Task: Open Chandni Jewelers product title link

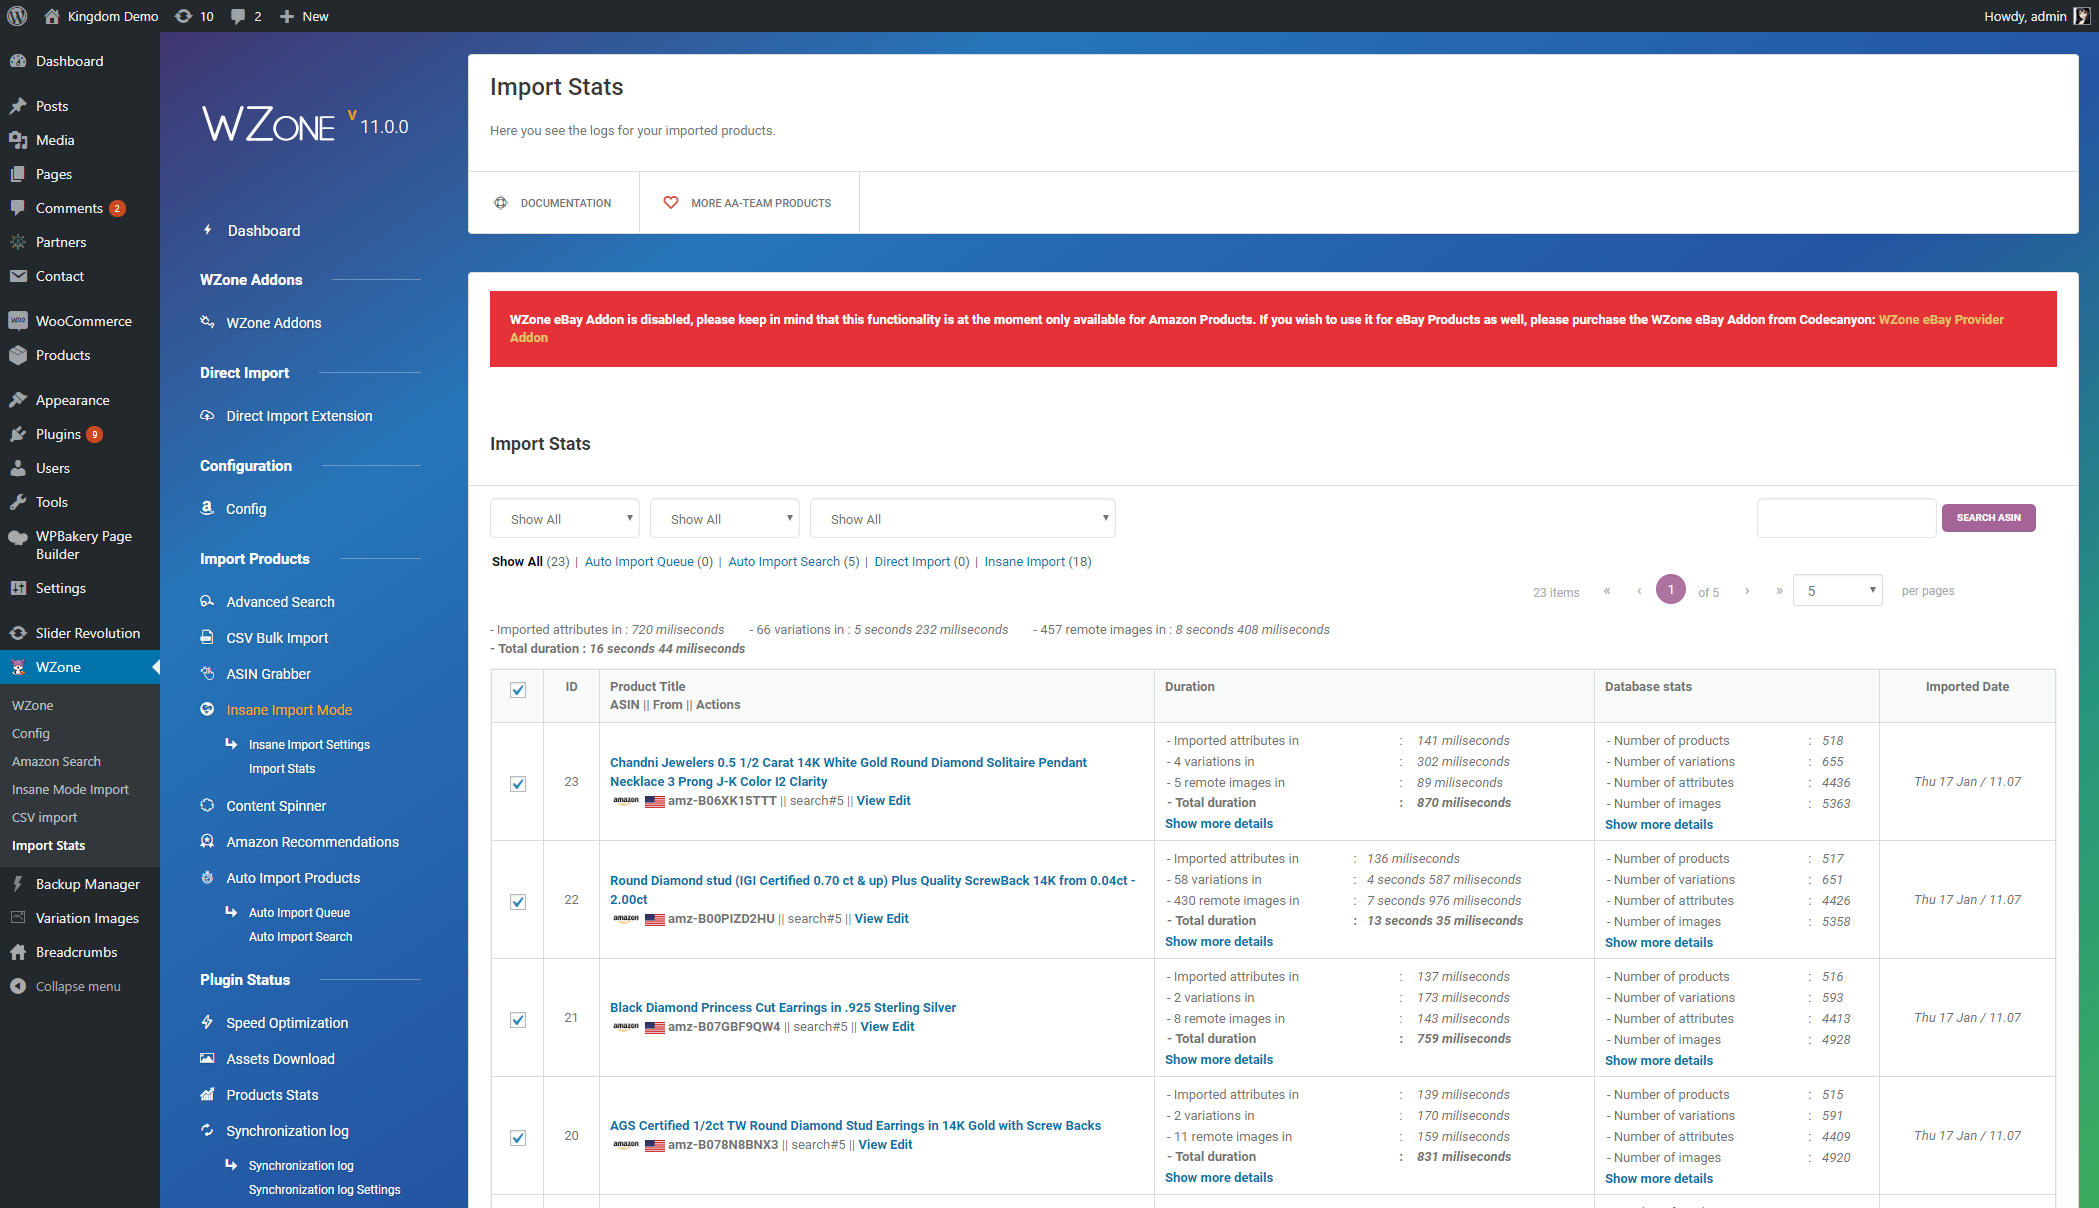Action: coord(848,772)
